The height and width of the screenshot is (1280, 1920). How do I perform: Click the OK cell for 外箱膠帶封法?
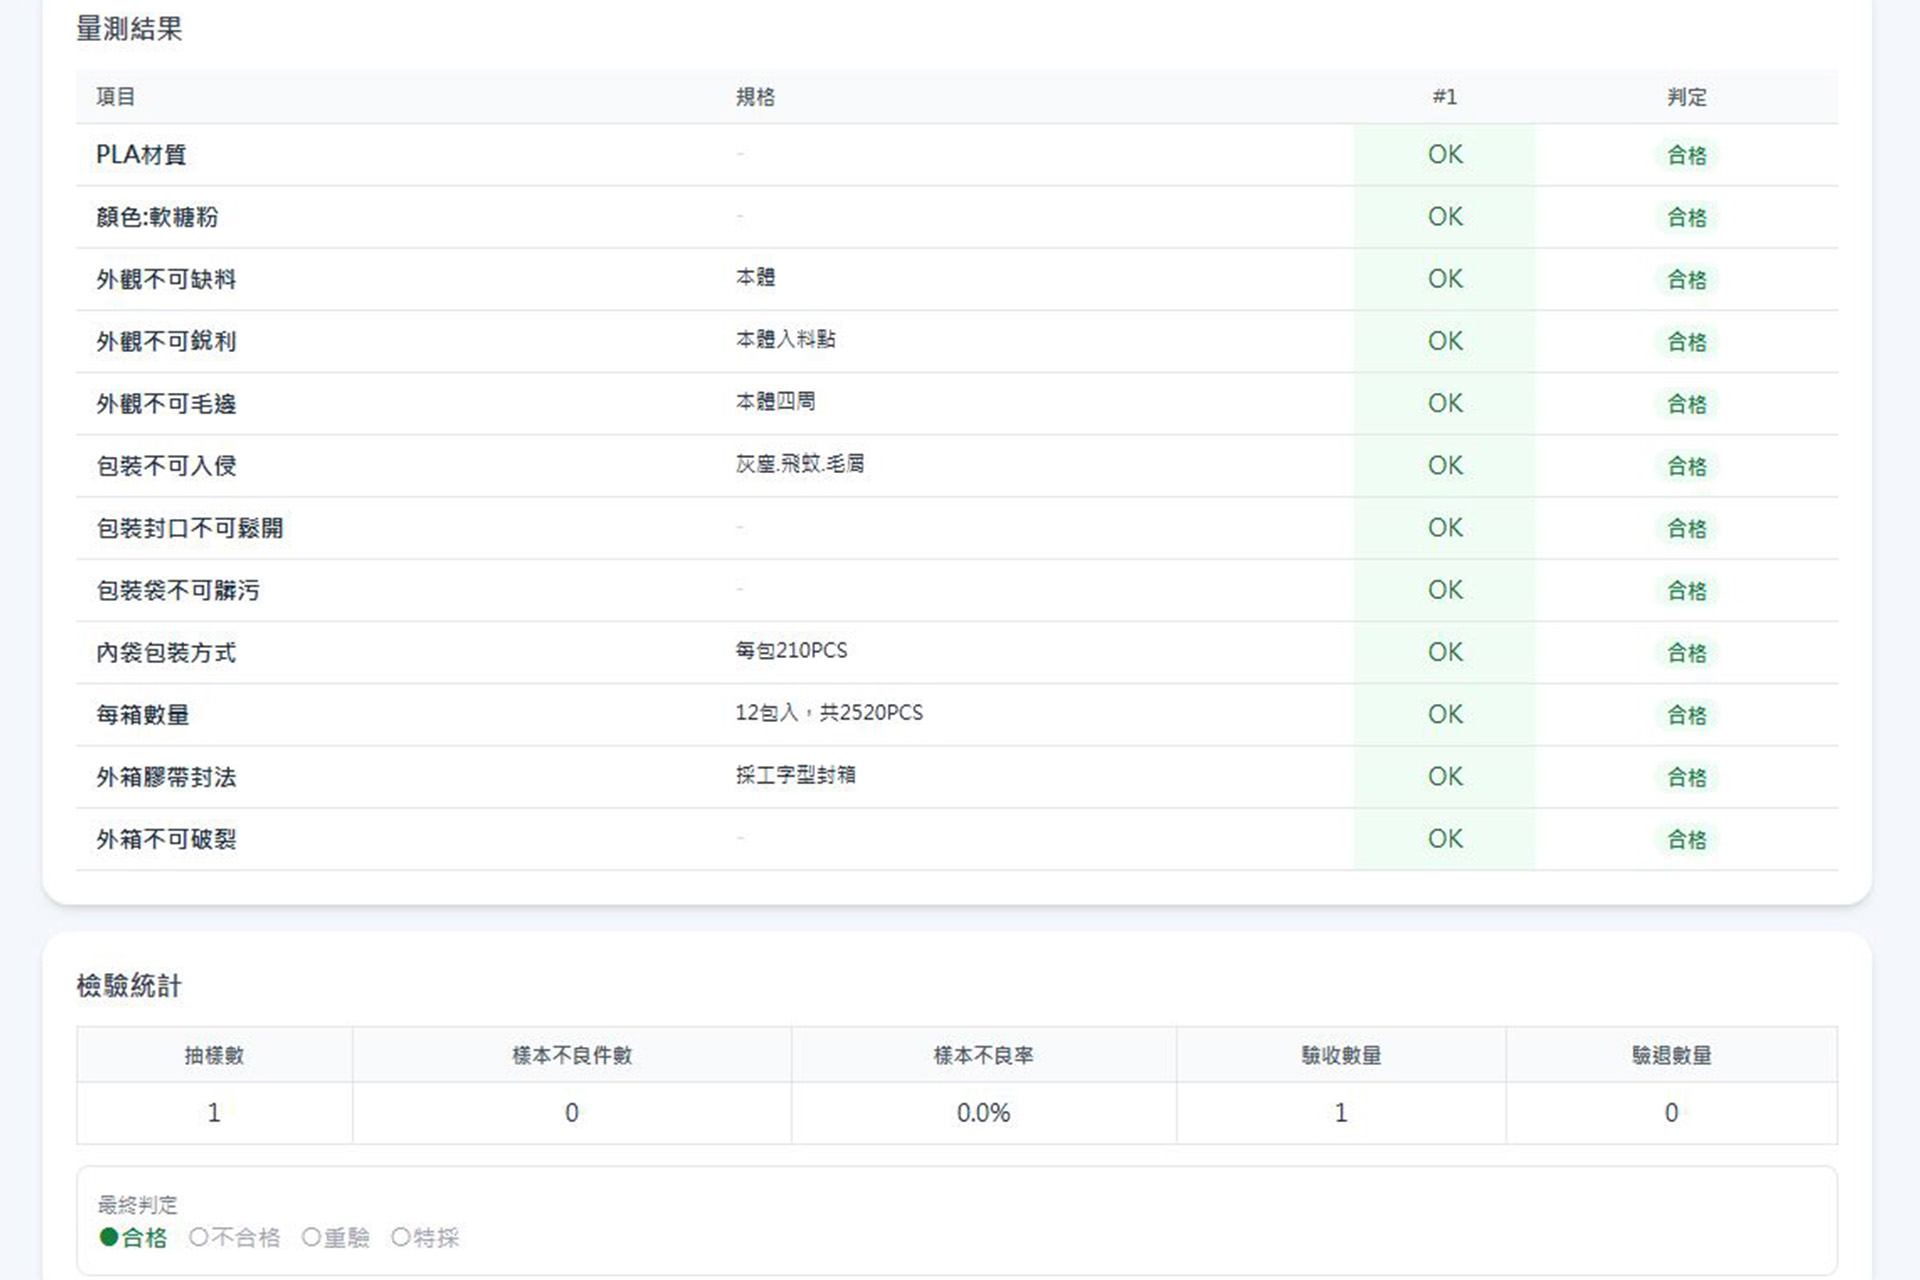tap(1445, 777)
